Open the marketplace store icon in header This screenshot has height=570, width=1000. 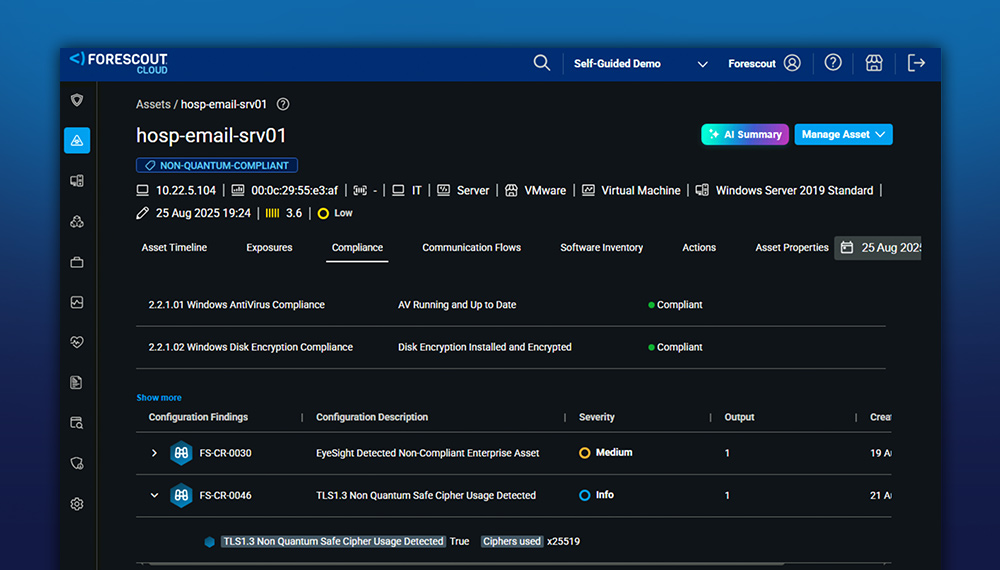[x=874, y=62]
